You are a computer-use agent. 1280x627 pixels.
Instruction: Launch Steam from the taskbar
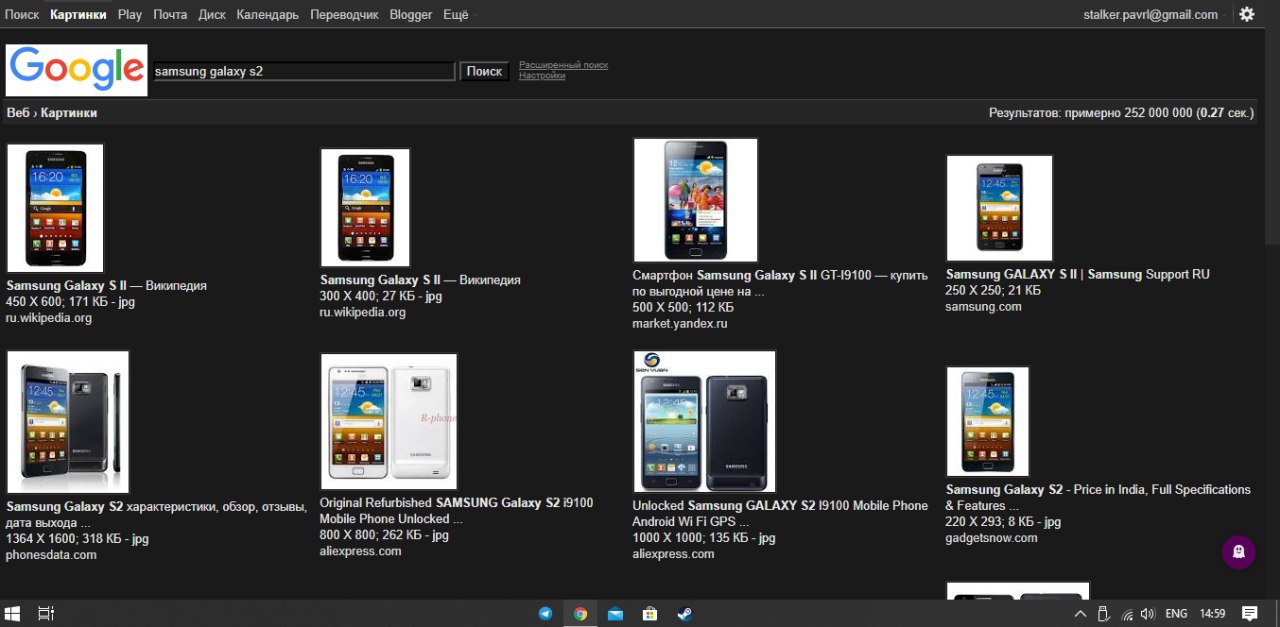(x=684, y=614)
